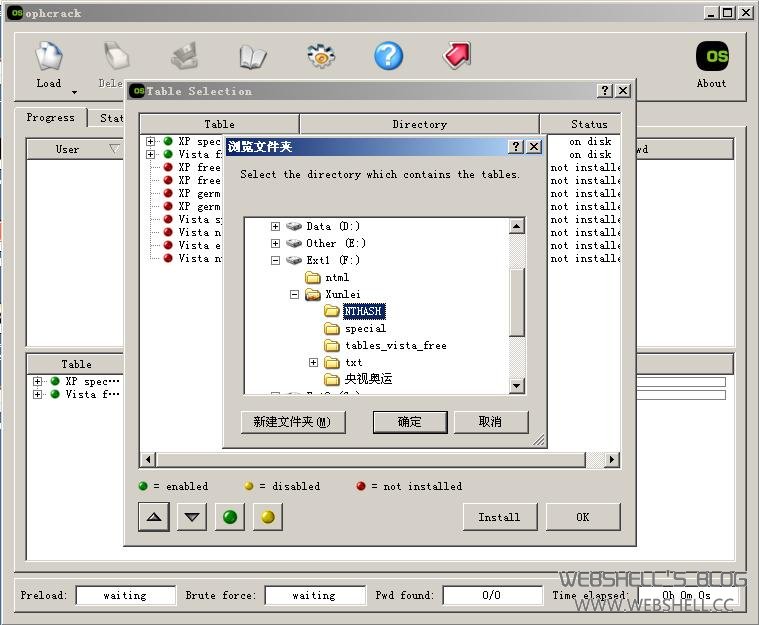Expand the txt folder
Viewport: 759px width, 625px height.
click(313, 362)
